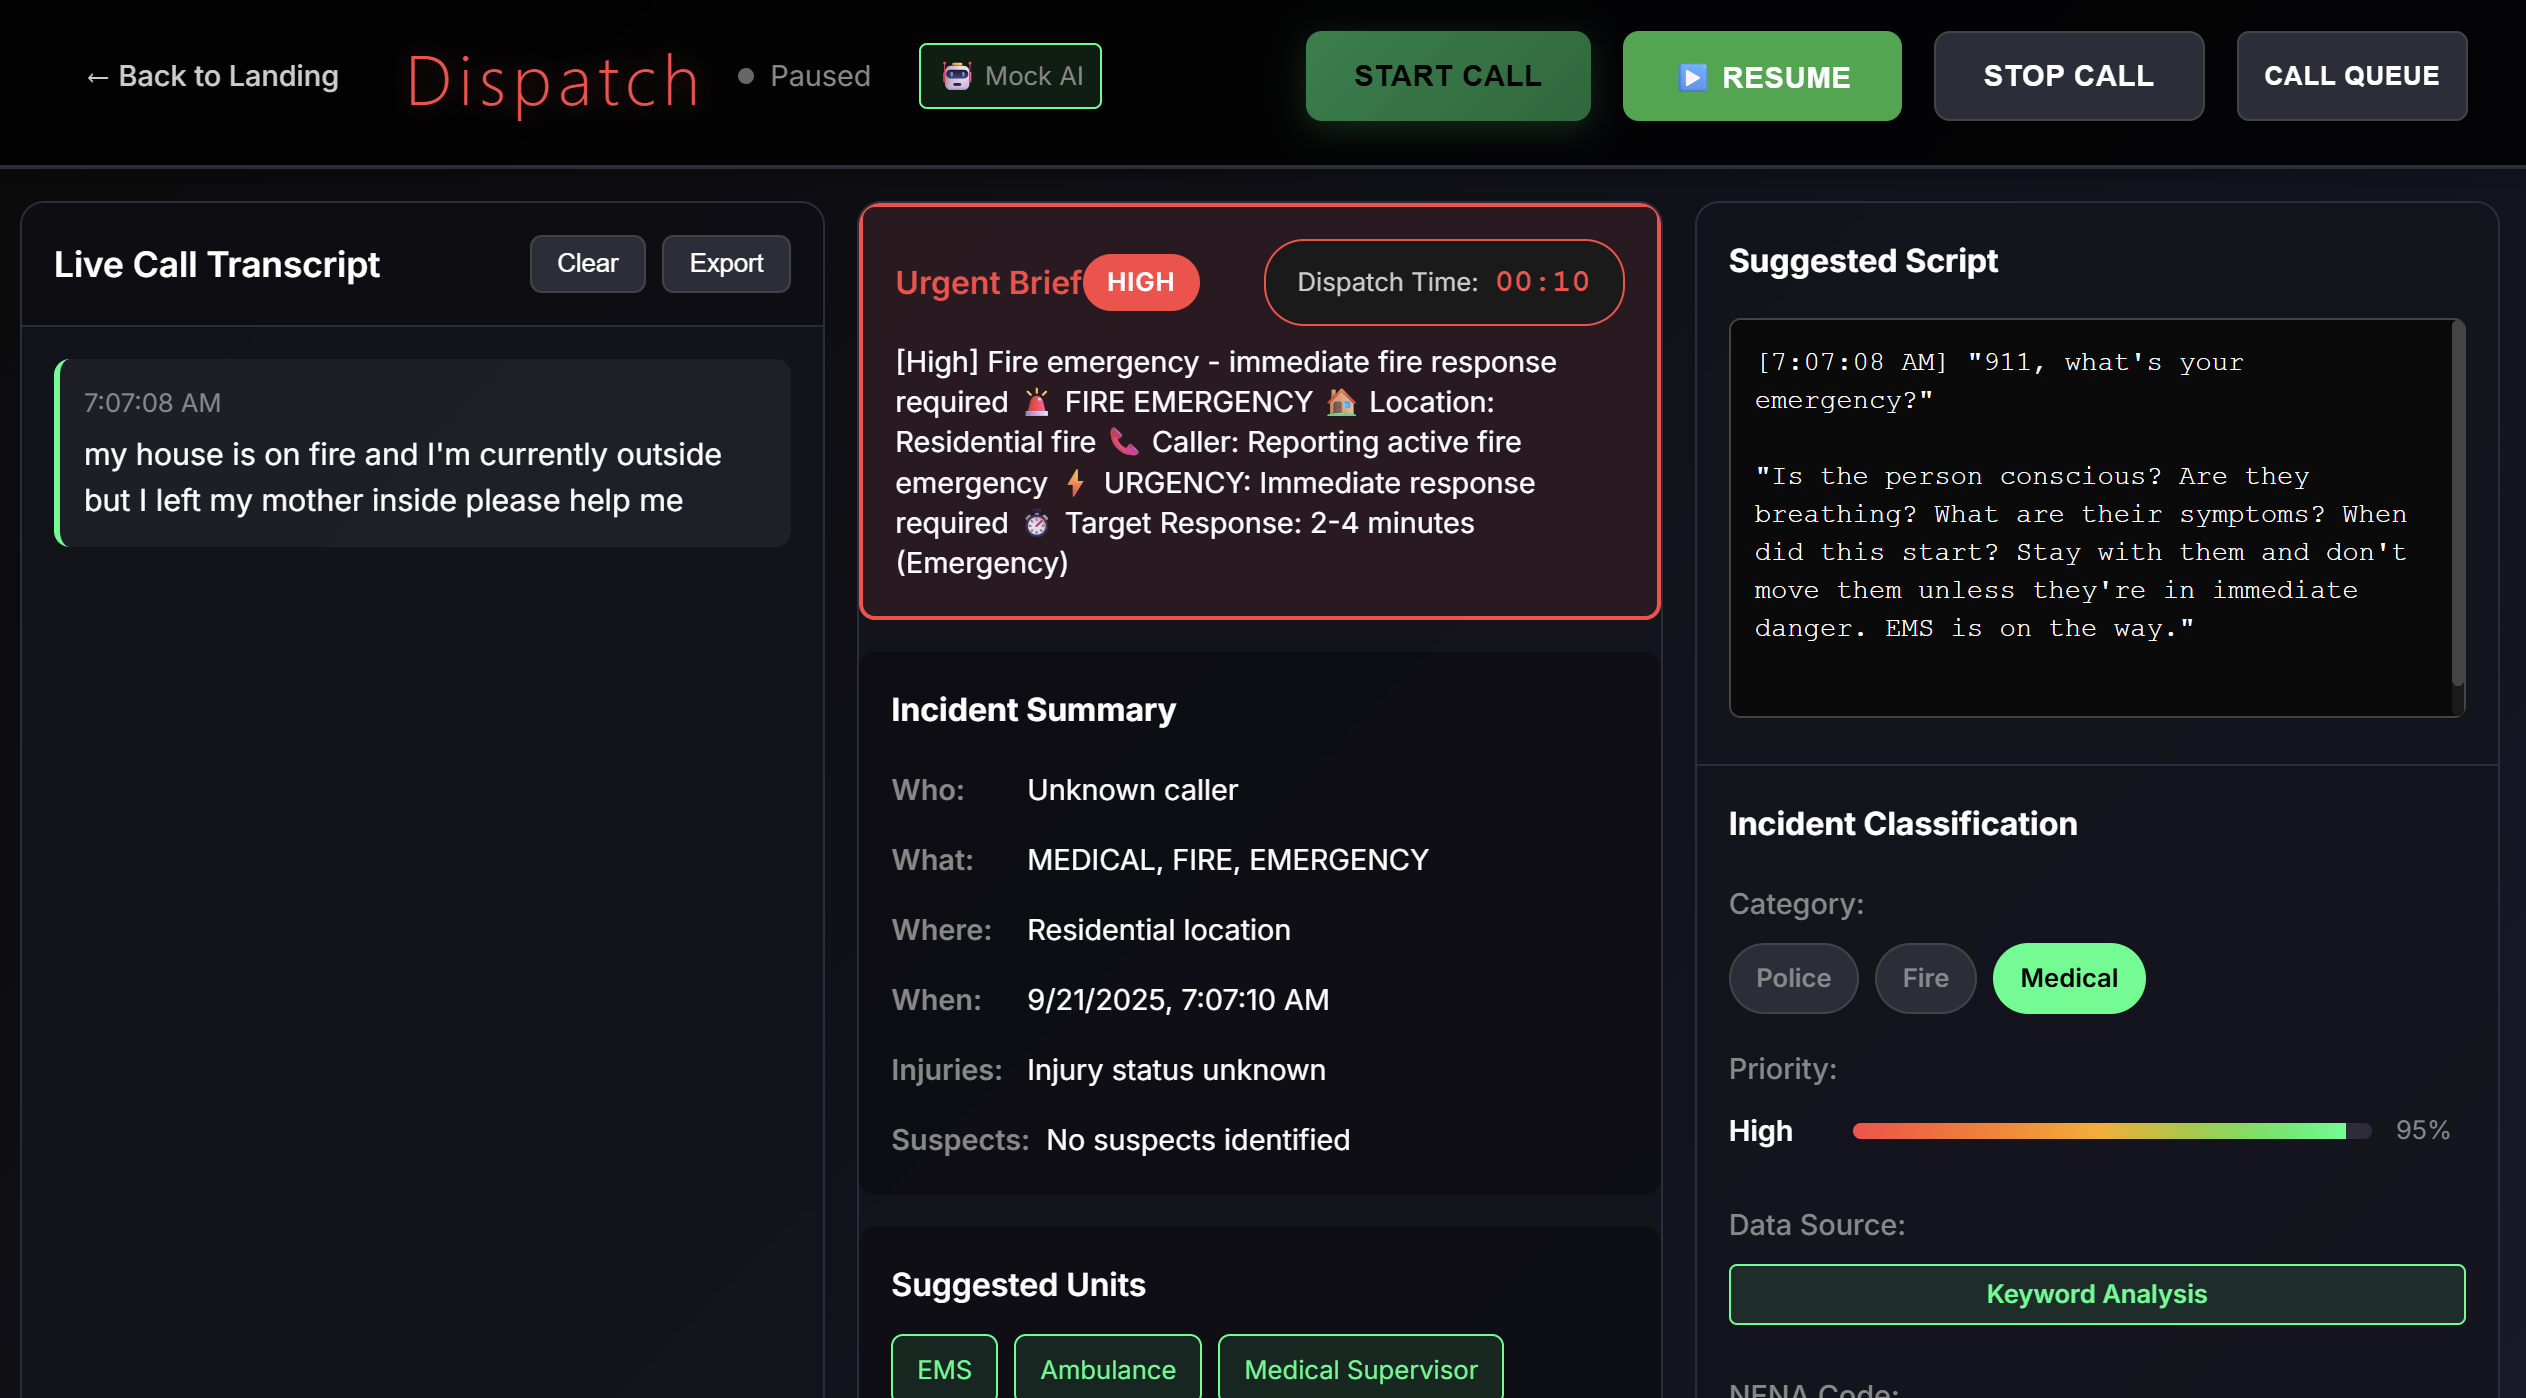Open the CALL QUEUE
Viewport: 2526px width, 1398px height.
(2351, 76)
